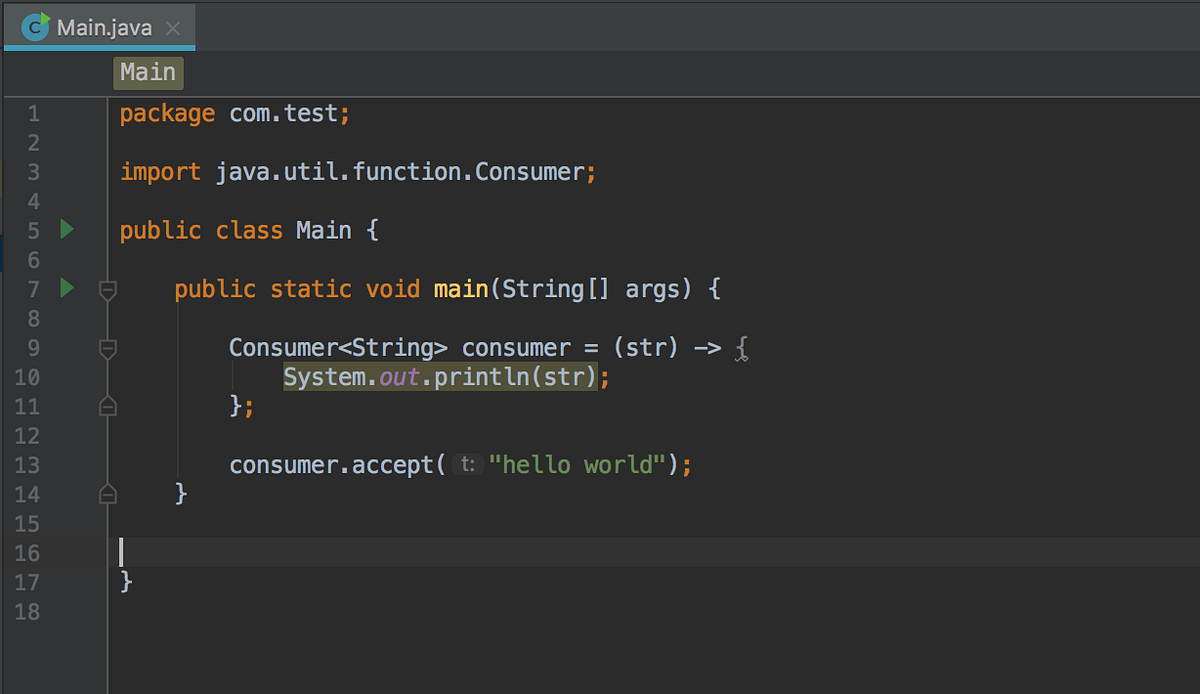Click the Java class icon on Main.java tab

point(35,27)
